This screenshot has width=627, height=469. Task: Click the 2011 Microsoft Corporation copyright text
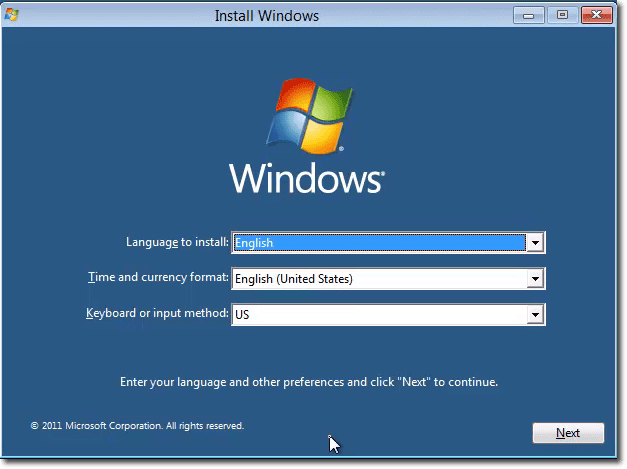(137, 426)
